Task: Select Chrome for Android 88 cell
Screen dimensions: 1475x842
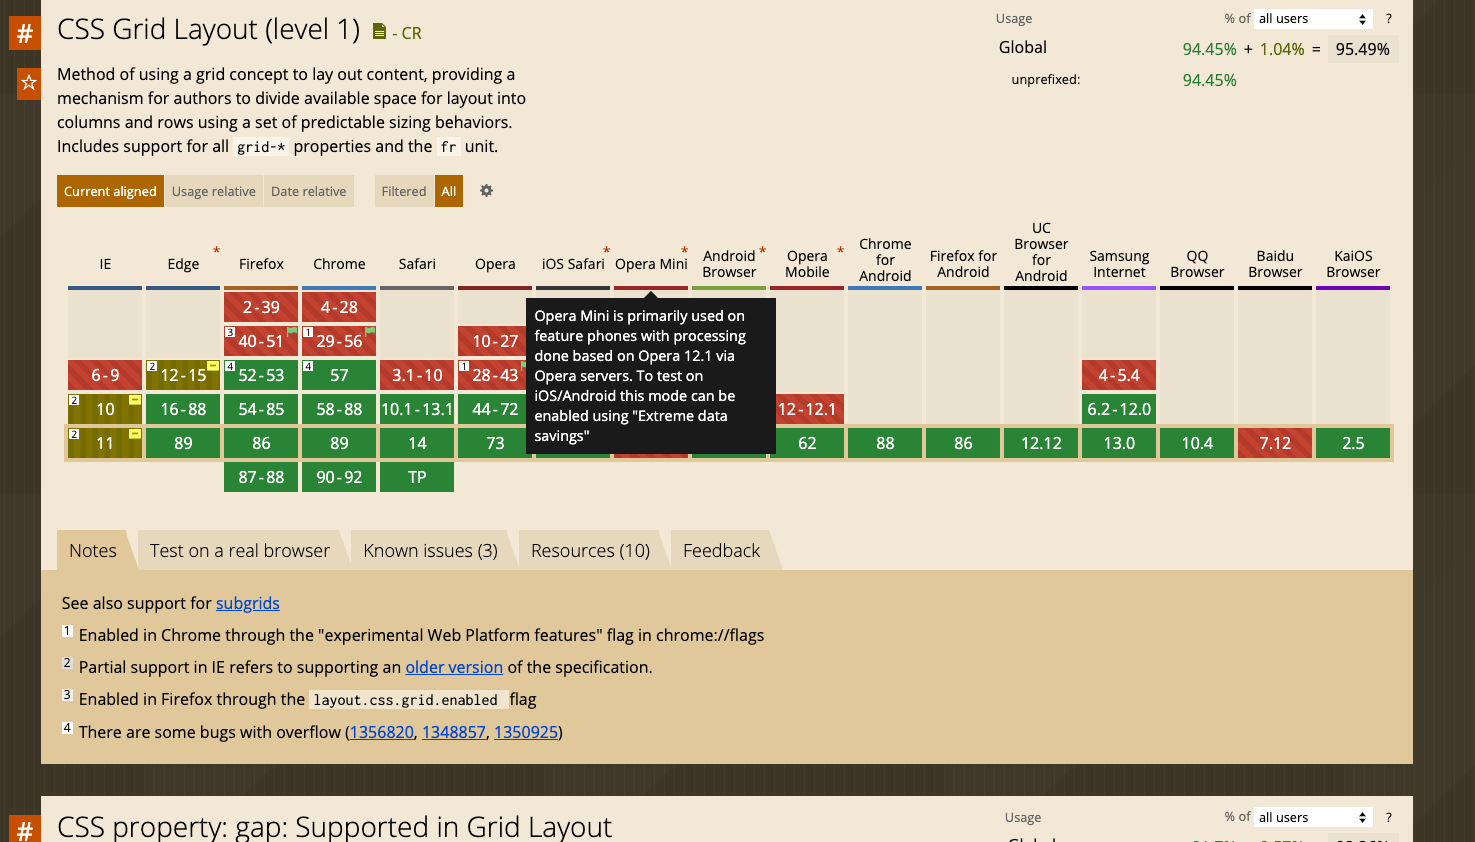Action: coord(885,443)
